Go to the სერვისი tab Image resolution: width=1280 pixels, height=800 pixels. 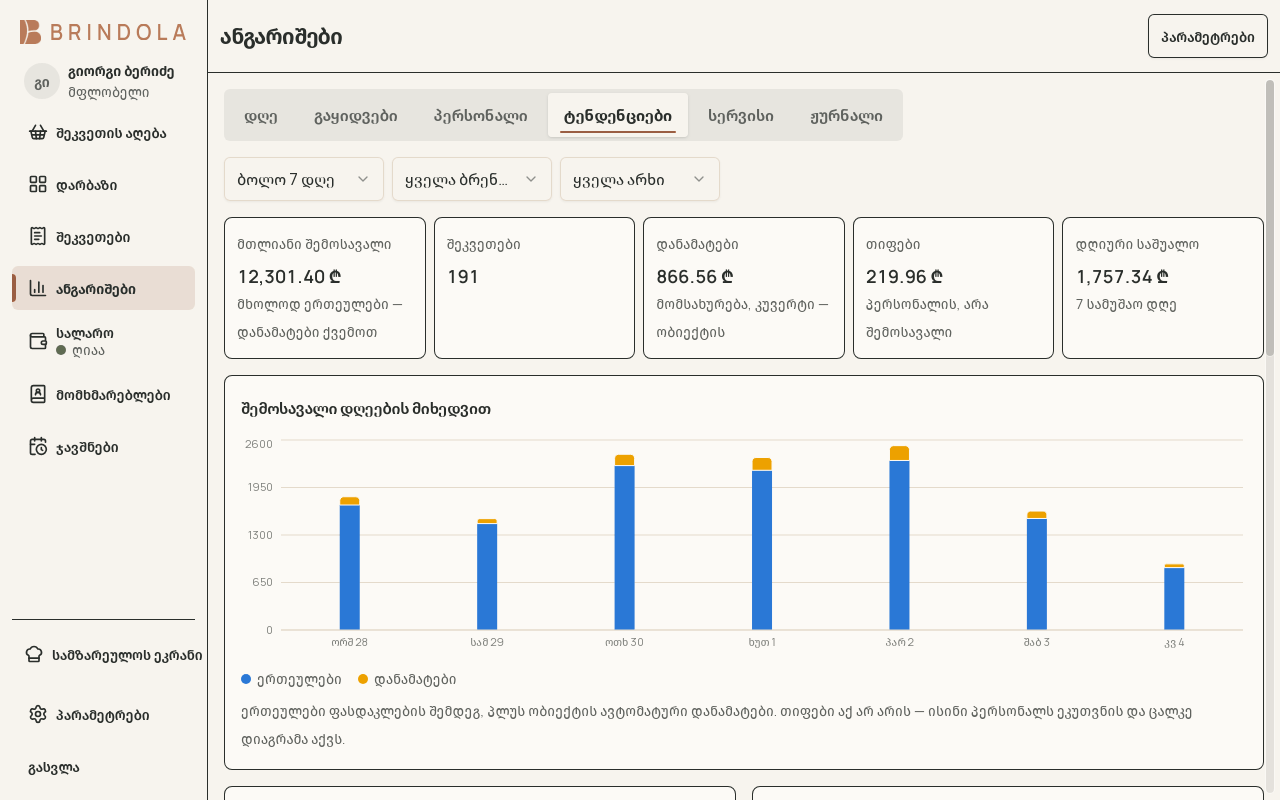741,115
